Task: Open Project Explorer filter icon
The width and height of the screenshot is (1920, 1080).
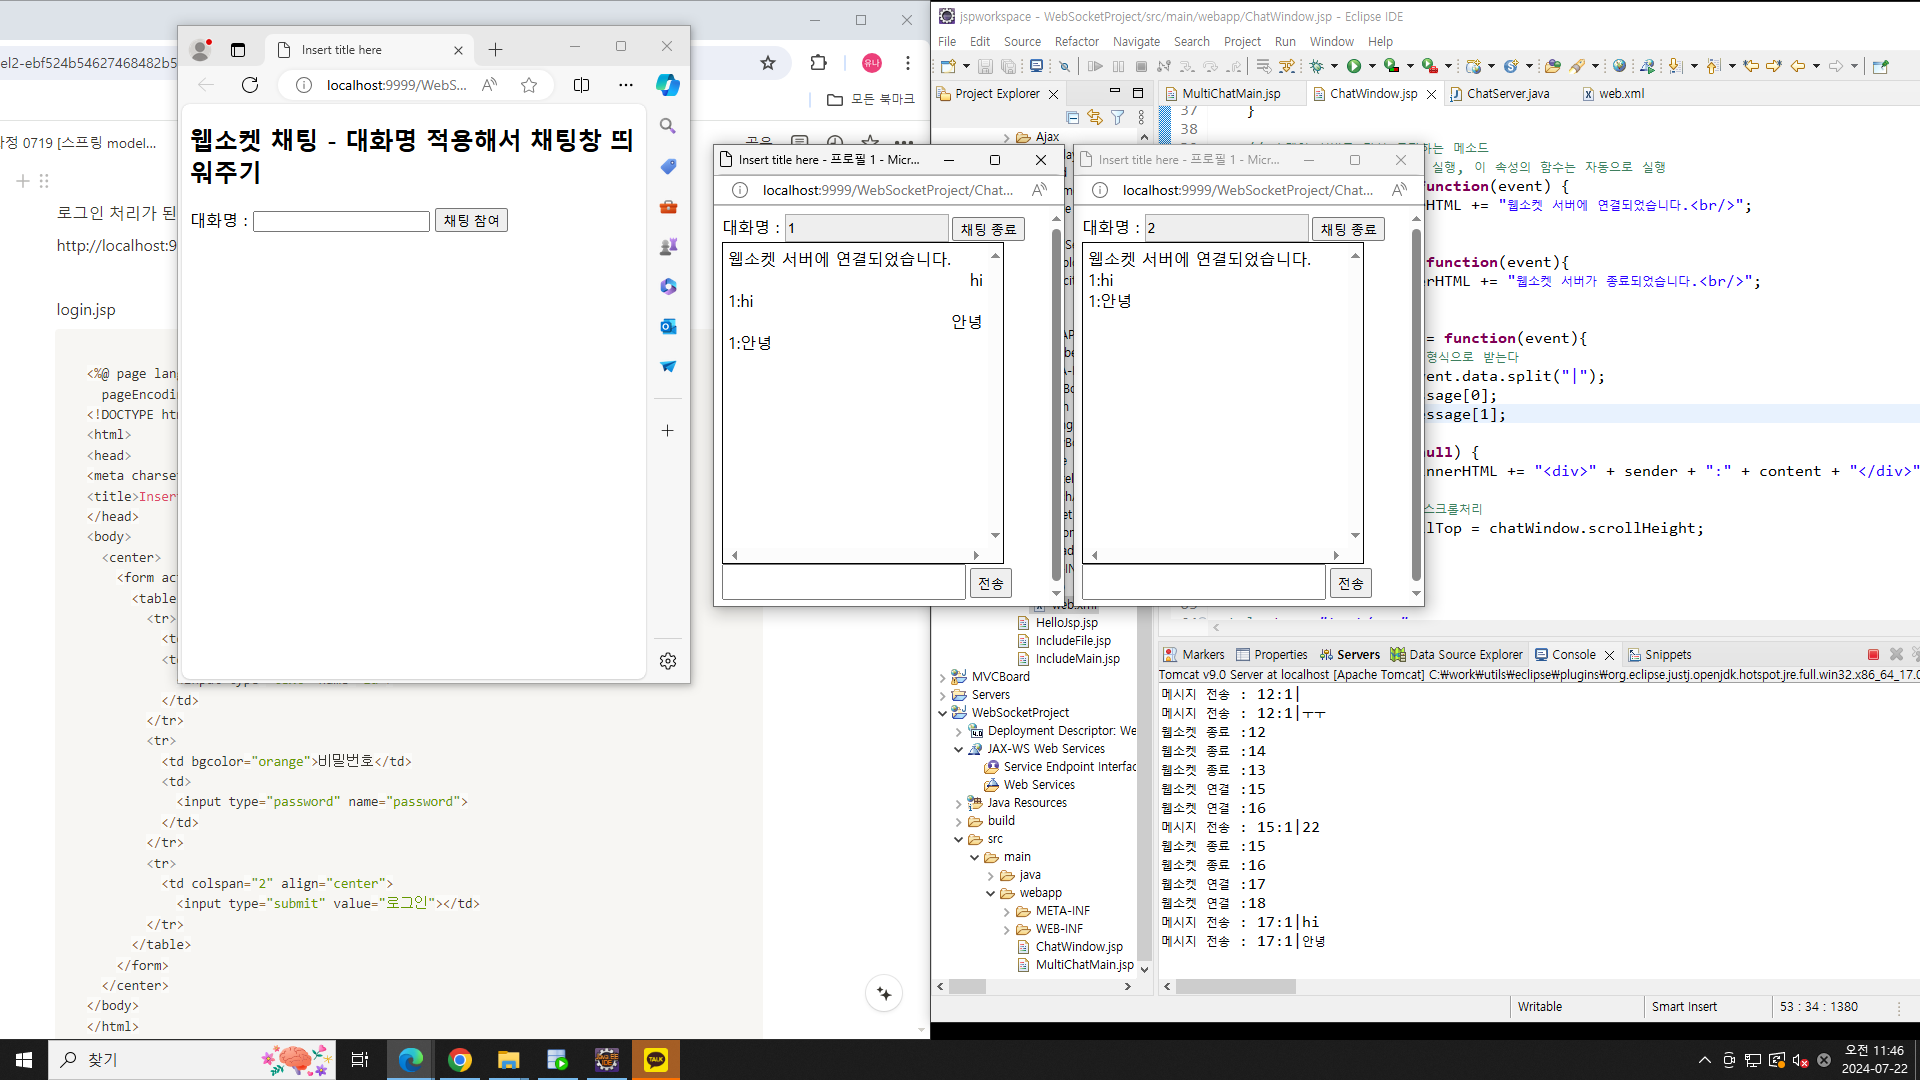Action: [x=1117, y=117]
